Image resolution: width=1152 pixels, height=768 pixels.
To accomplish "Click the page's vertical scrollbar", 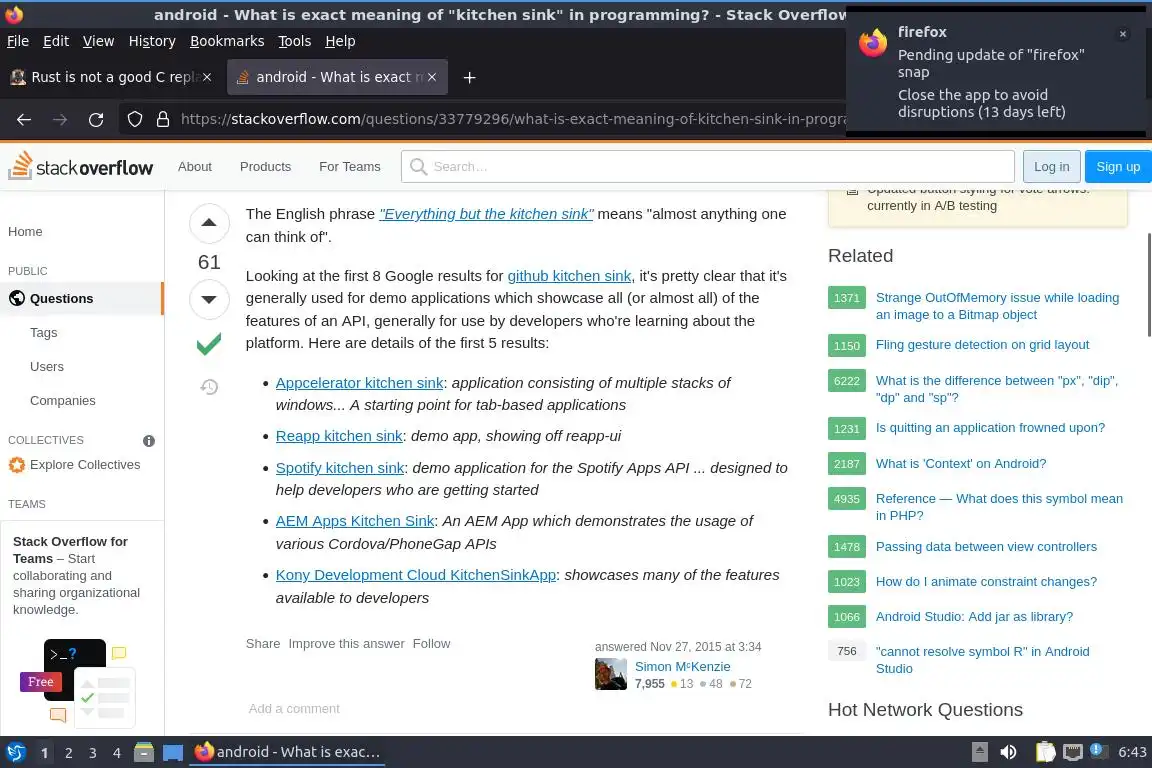I will tap(1148, 284).
